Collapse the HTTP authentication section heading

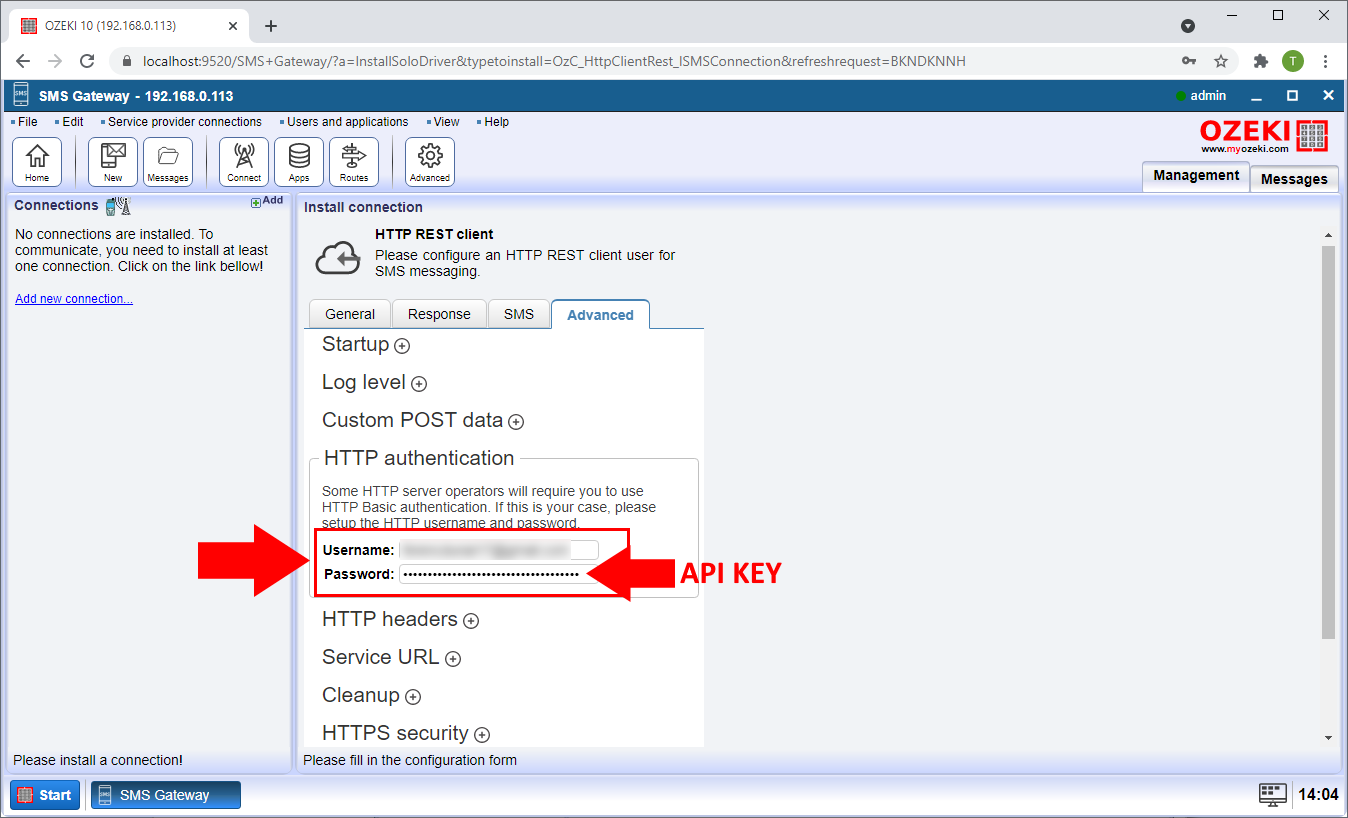pyautogui.click(x=419, y=458)
